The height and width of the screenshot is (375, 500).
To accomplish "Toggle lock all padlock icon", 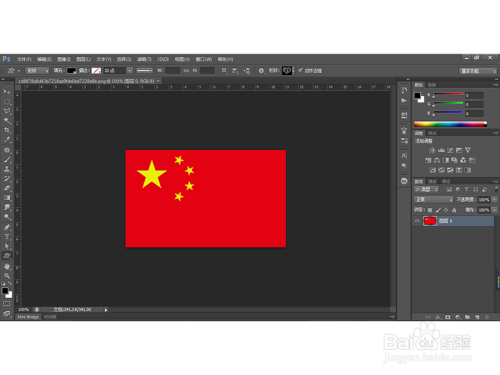I will [454, 210].
